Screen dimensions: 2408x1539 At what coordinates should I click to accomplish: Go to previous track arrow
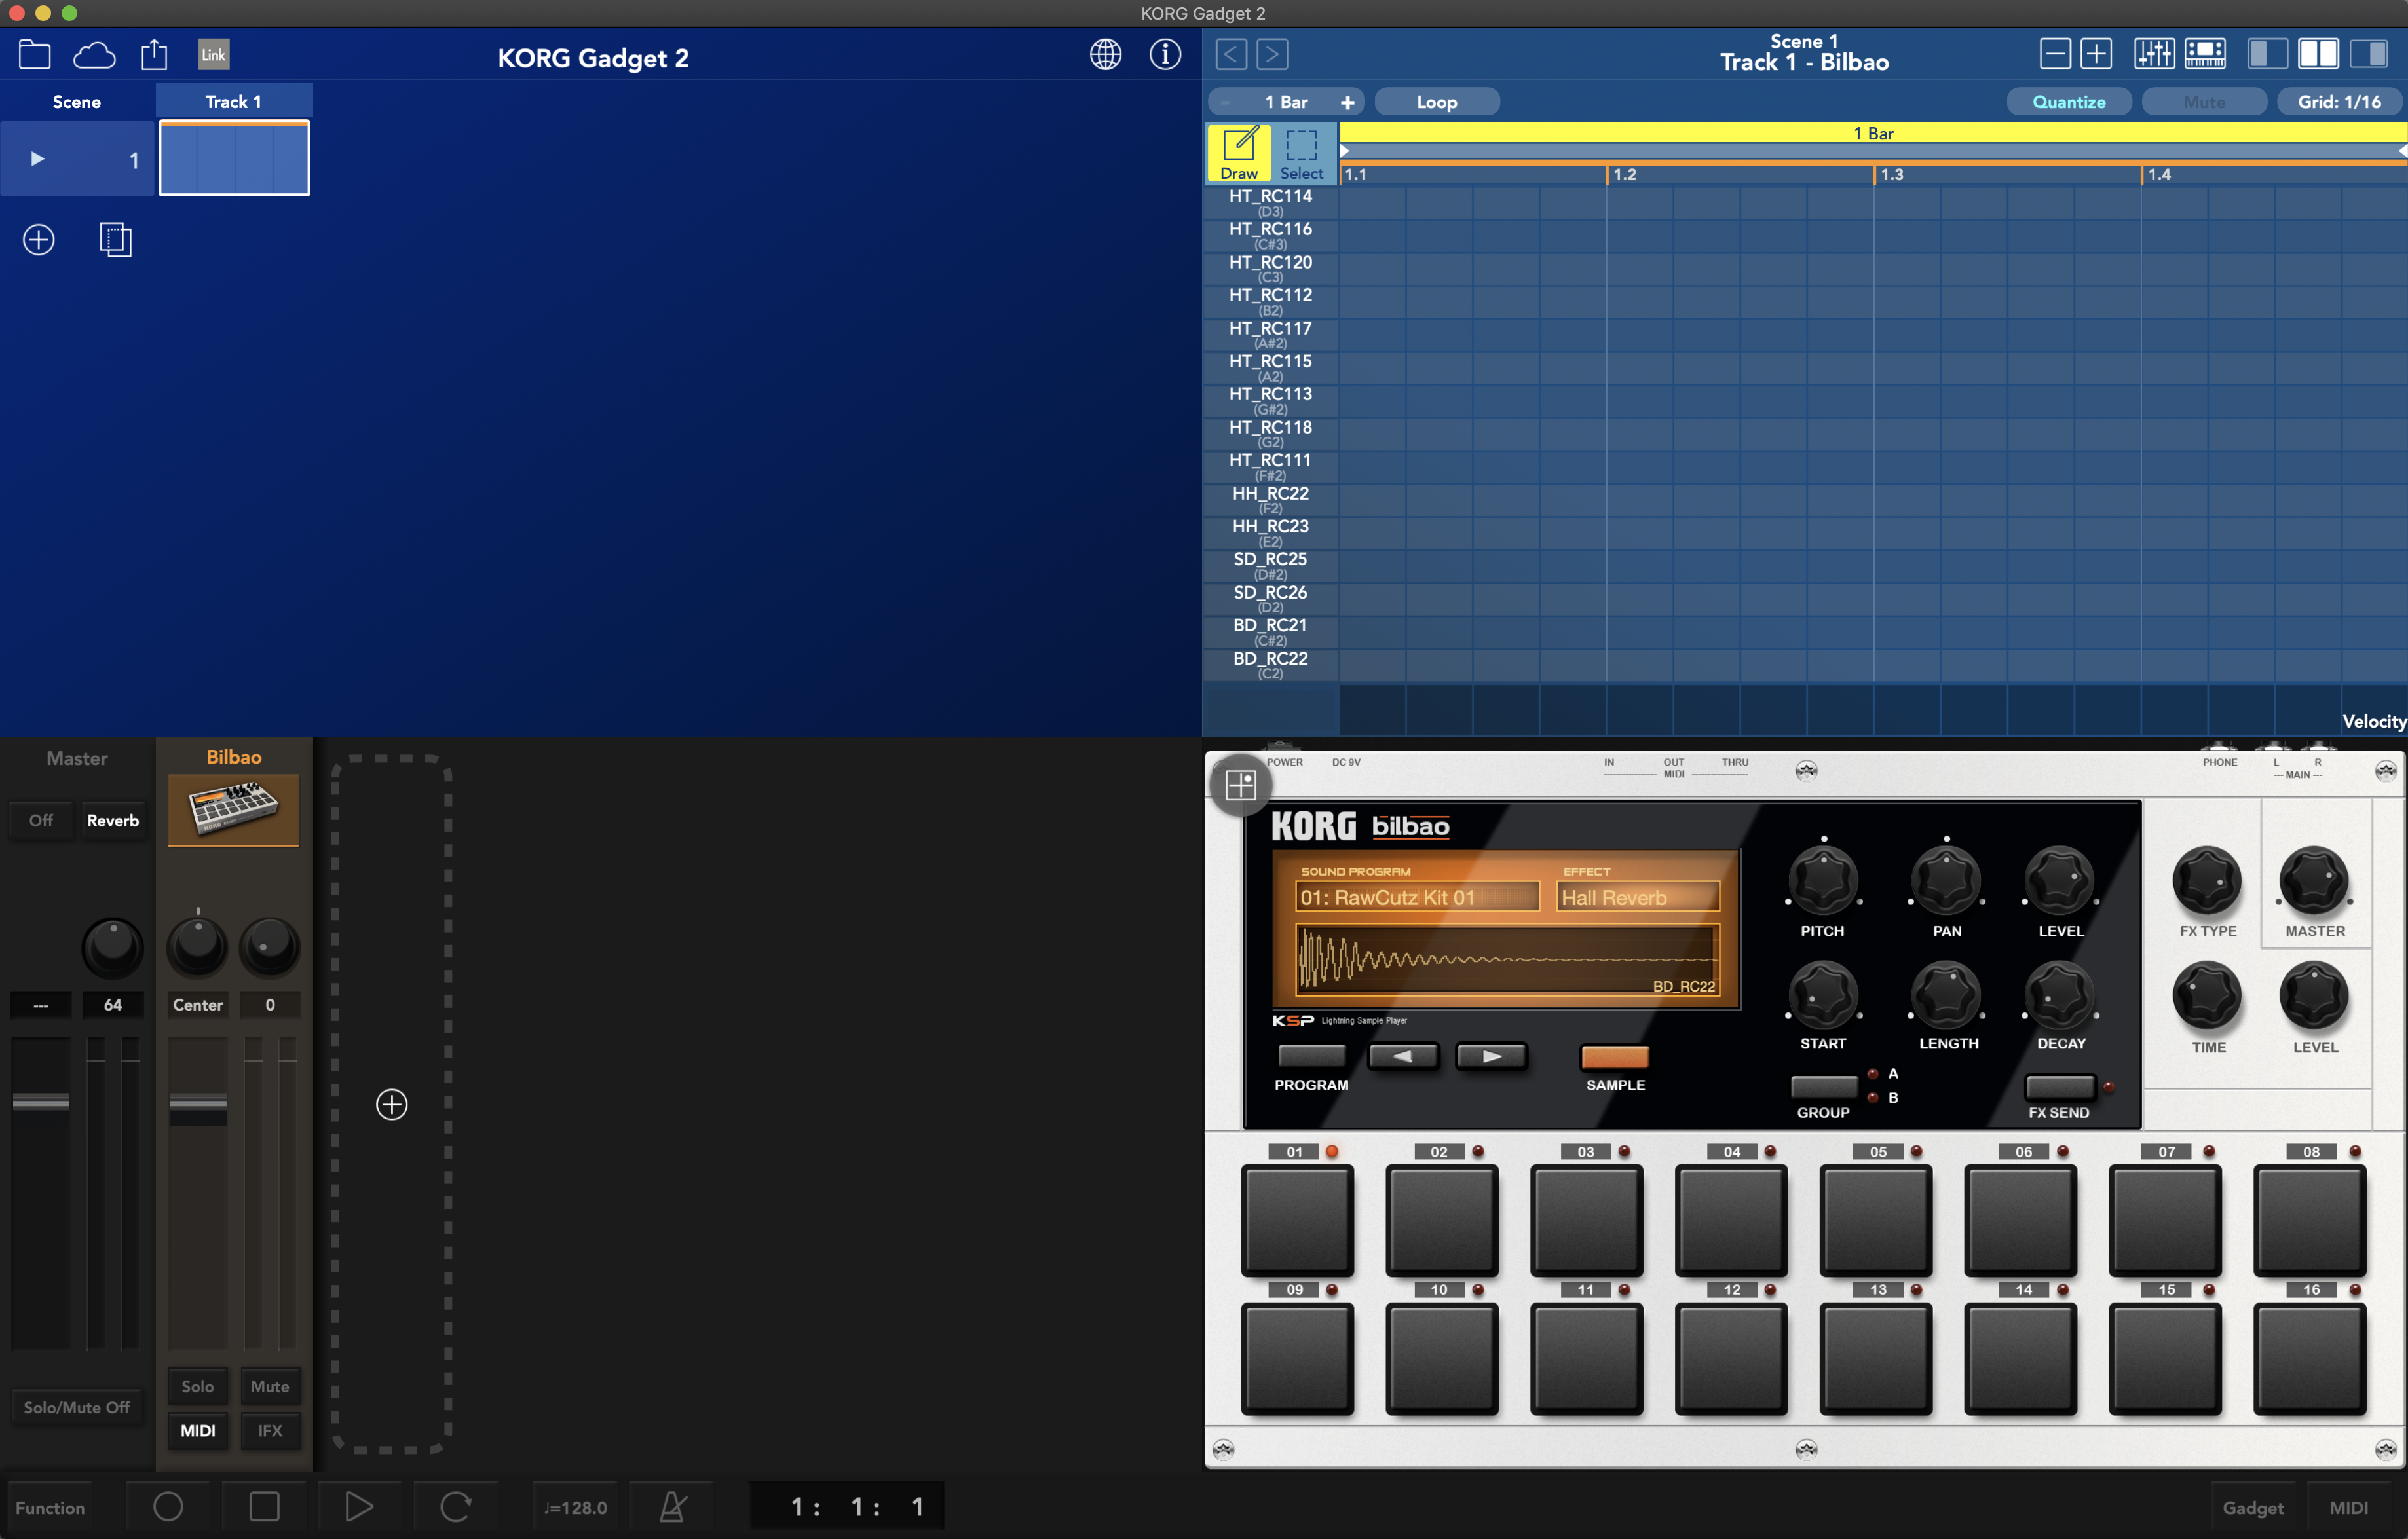click(1231, 54)
